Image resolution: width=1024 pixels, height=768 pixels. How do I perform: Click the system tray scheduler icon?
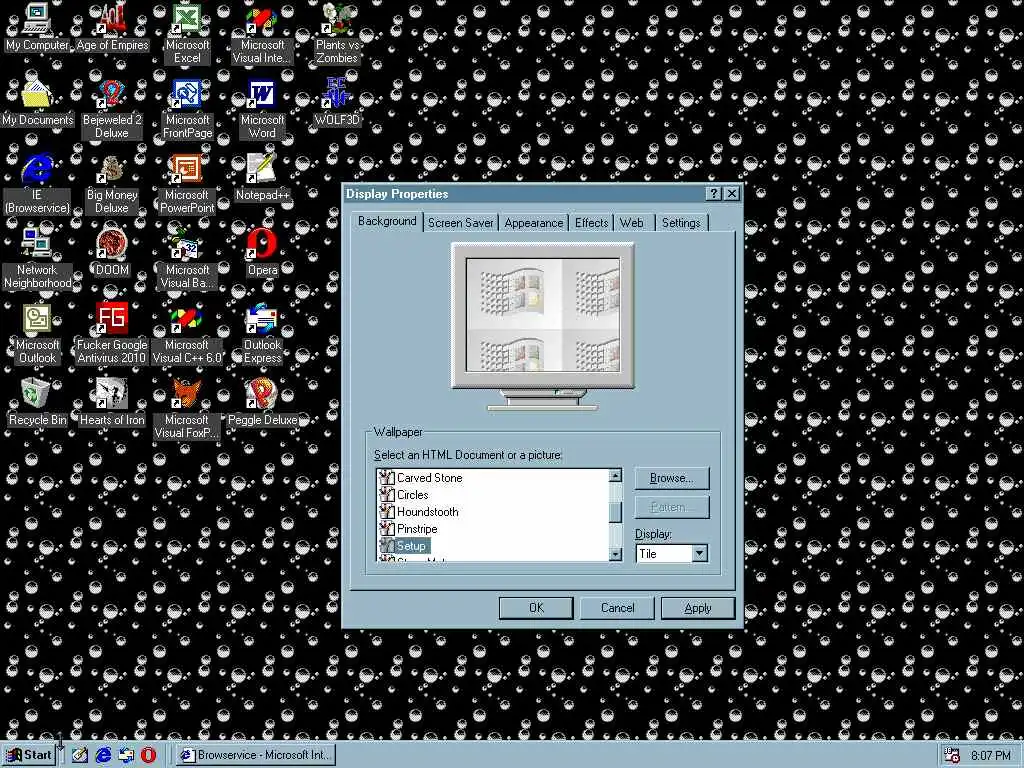click(952, 756)
